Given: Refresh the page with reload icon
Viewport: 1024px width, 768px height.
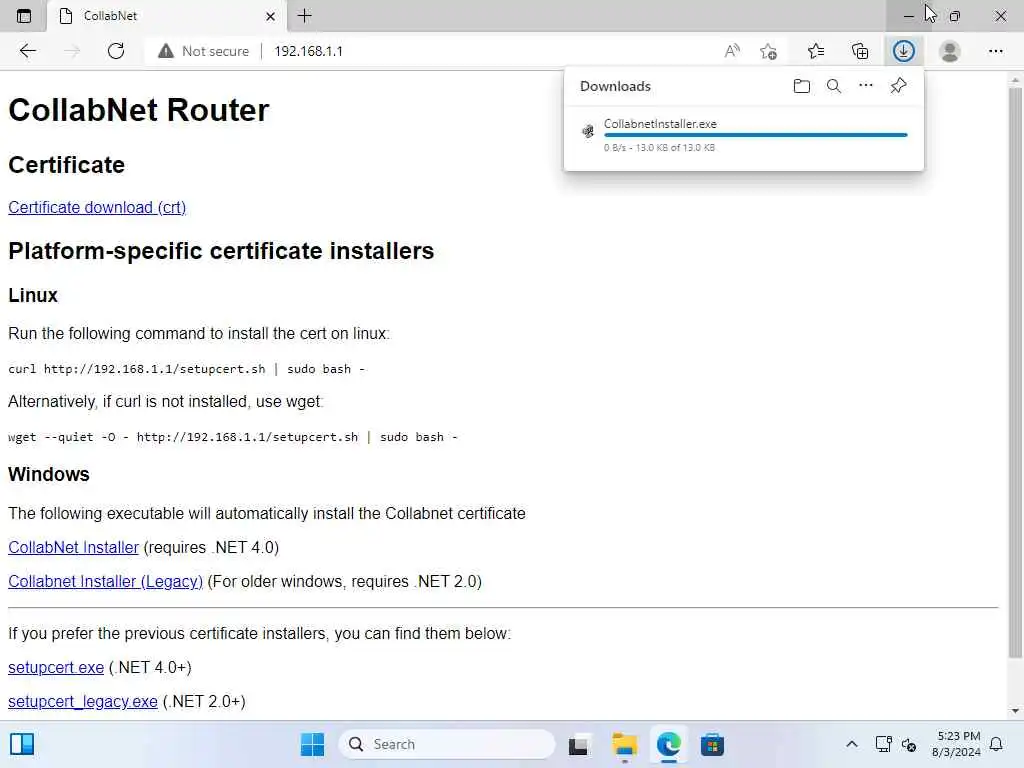Looking at the screenshot, I should click(116, 51).
